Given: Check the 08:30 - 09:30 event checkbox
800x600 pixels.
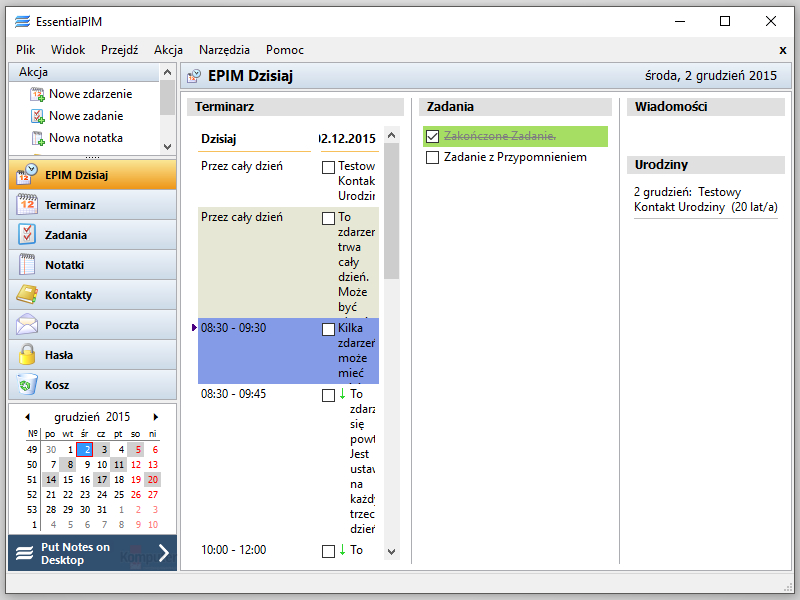Looking at the screenshot, I should coord(329,329).
